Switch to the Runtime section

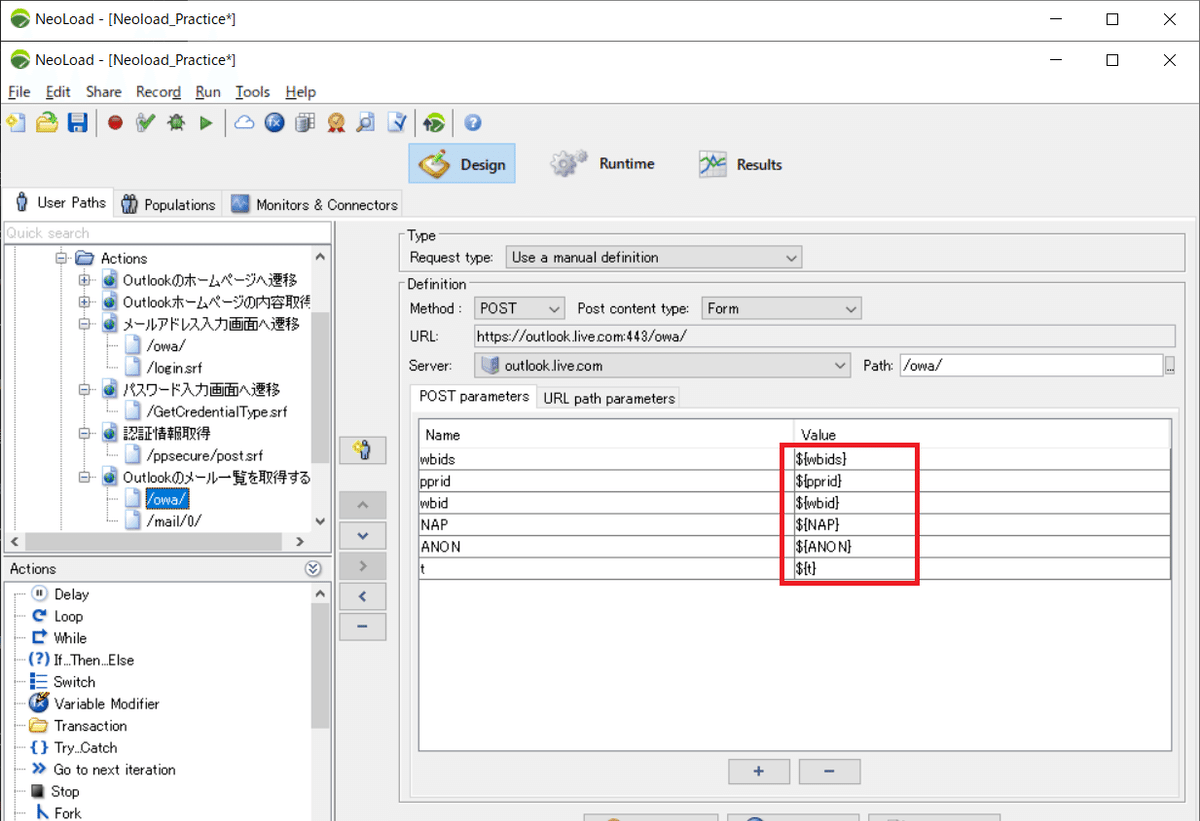[x=604, y=164]
